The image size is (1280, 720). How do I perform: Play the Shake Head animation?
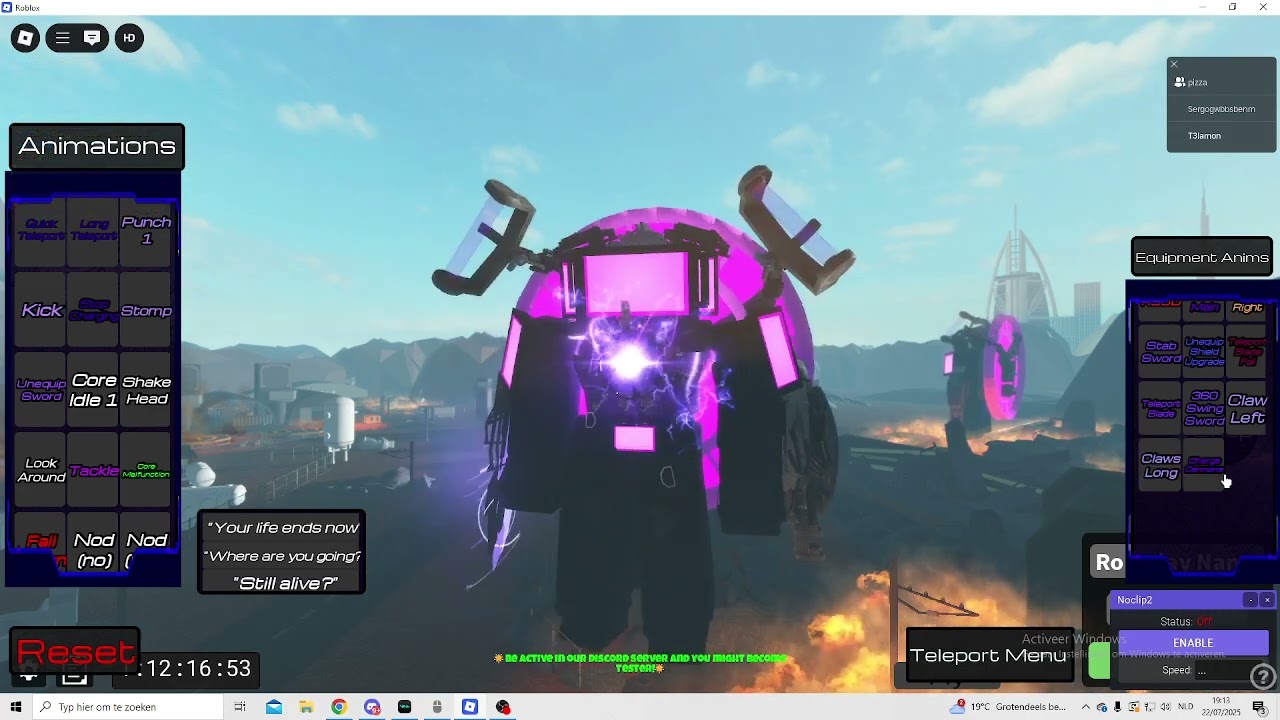pyautogui.click(x=146, y=390)
